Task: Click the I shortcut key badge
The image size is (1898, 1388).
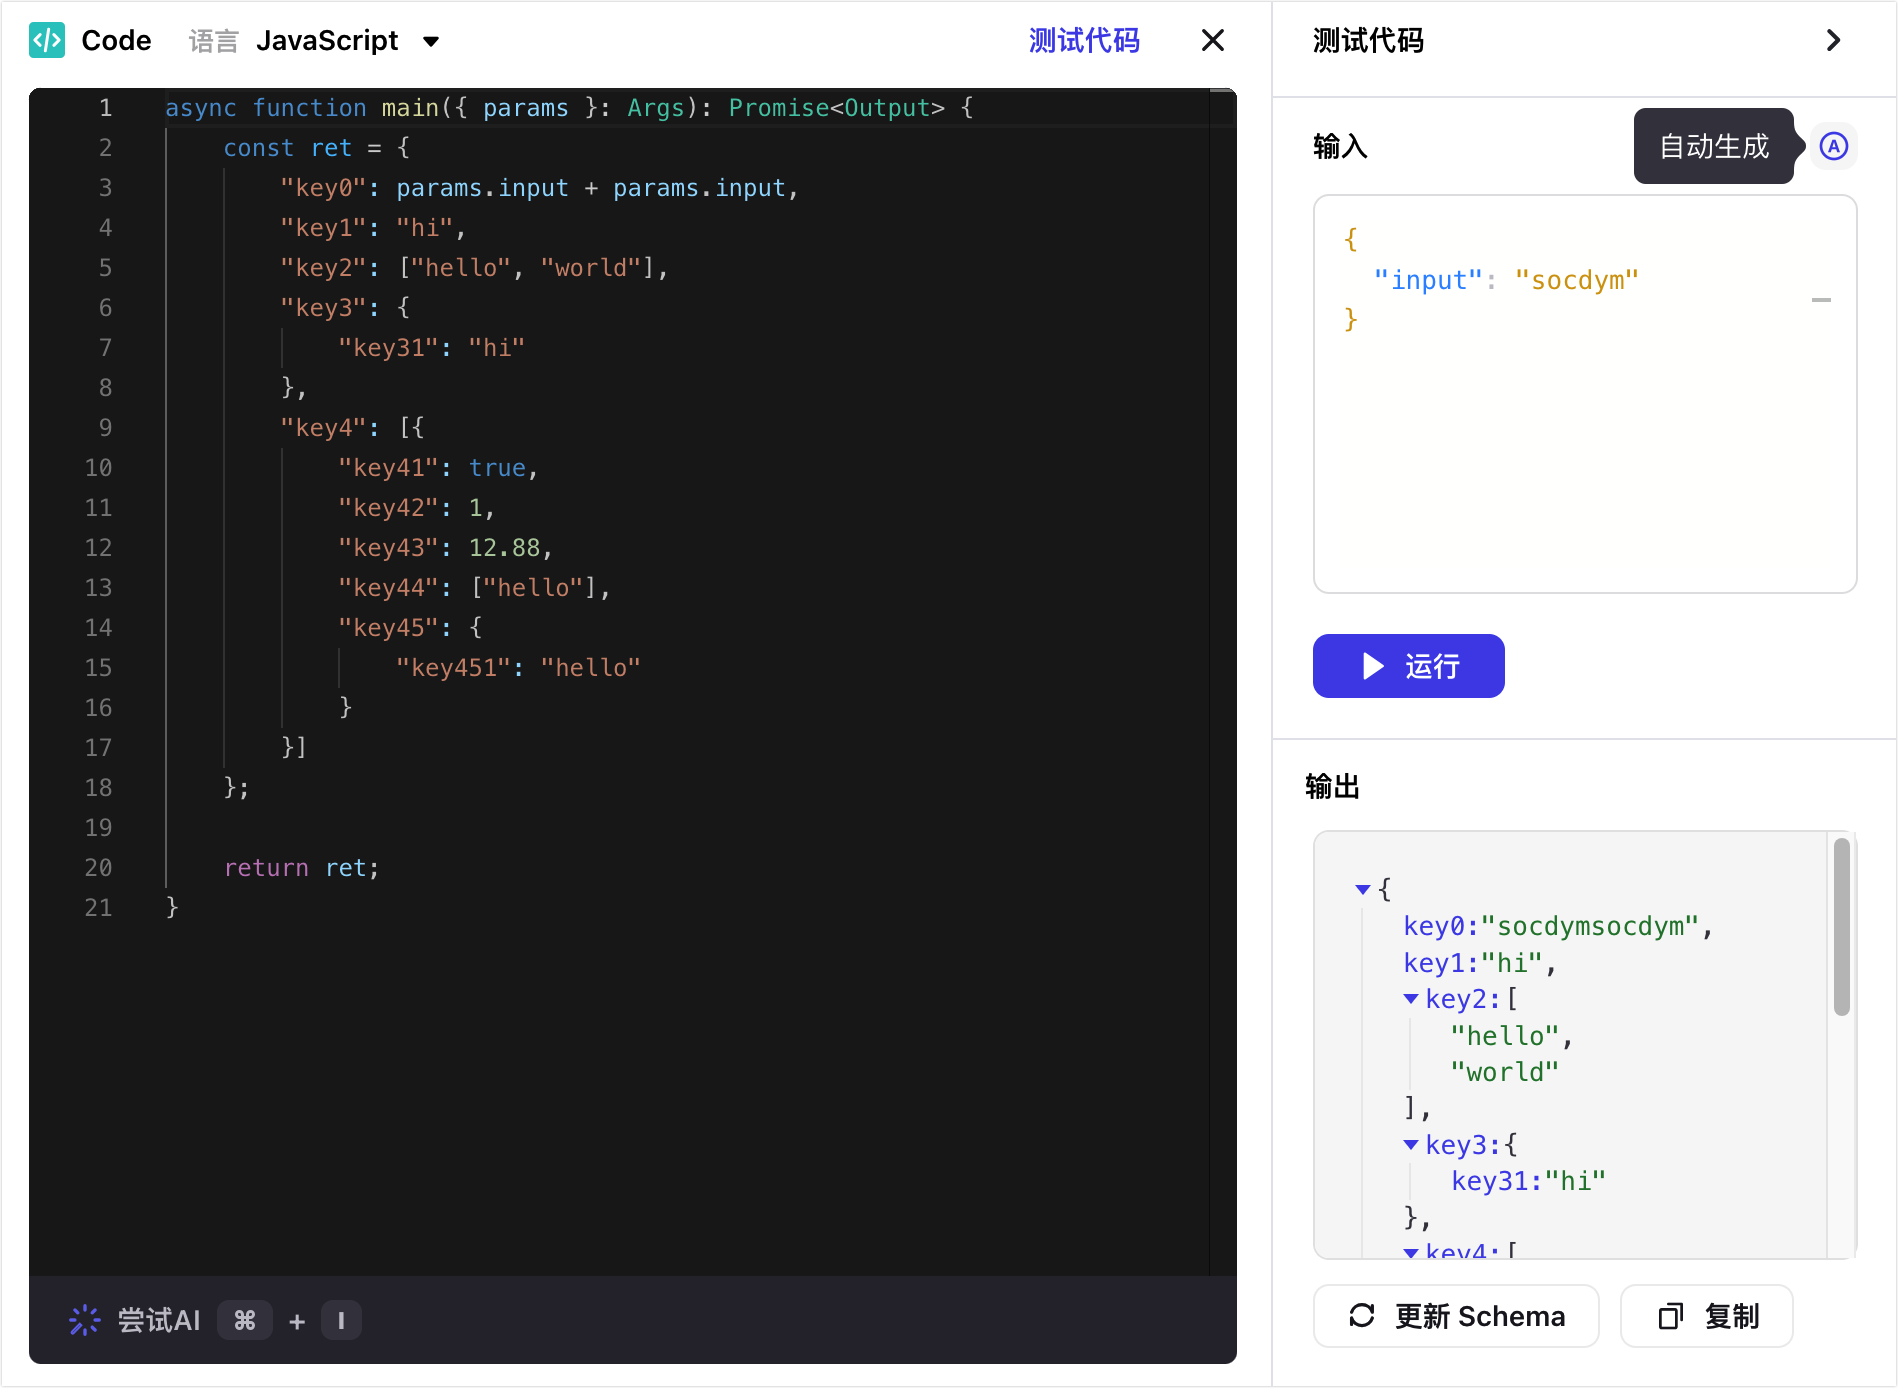Action: pyautogui.click(x=341, y=1320)
